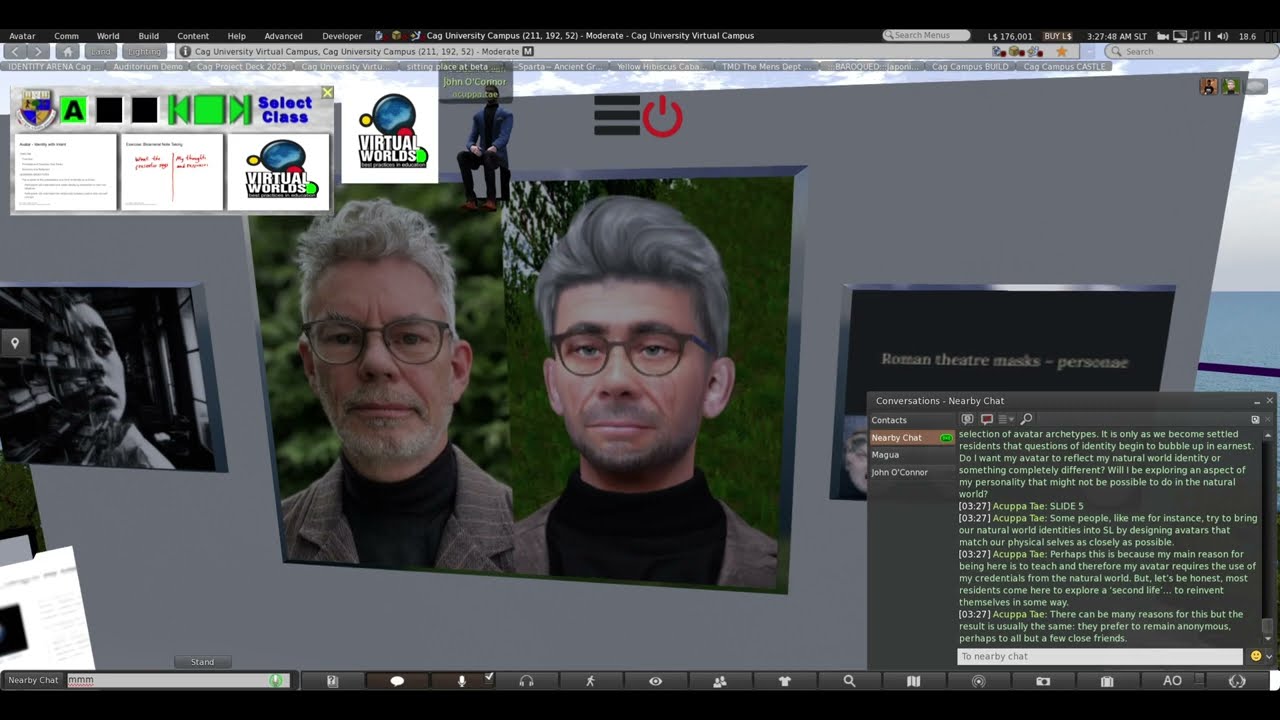Click the green send button in the chat bar
This screenshot has height=720, width=1280.
tap(276, 680)
